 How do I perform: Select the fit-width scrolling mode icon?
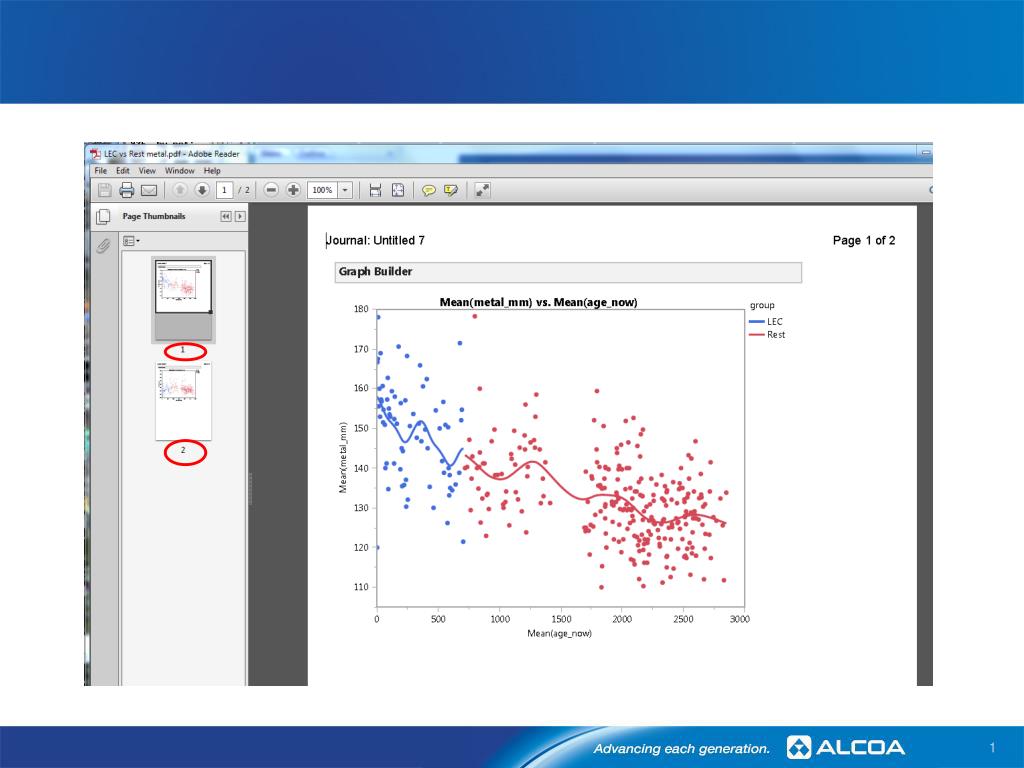point(376,190)
